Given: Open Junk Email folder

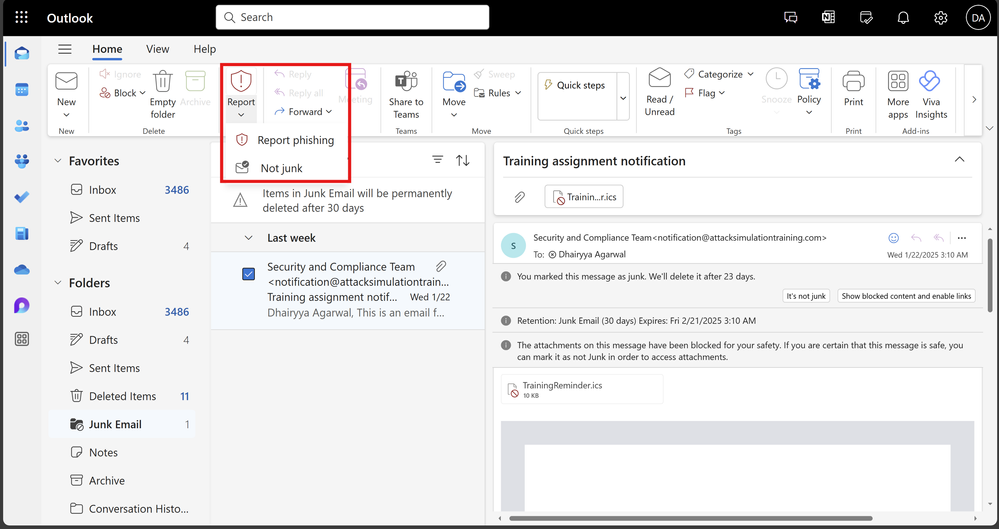Looking at the screenshot, I should [x=122, y=424].
